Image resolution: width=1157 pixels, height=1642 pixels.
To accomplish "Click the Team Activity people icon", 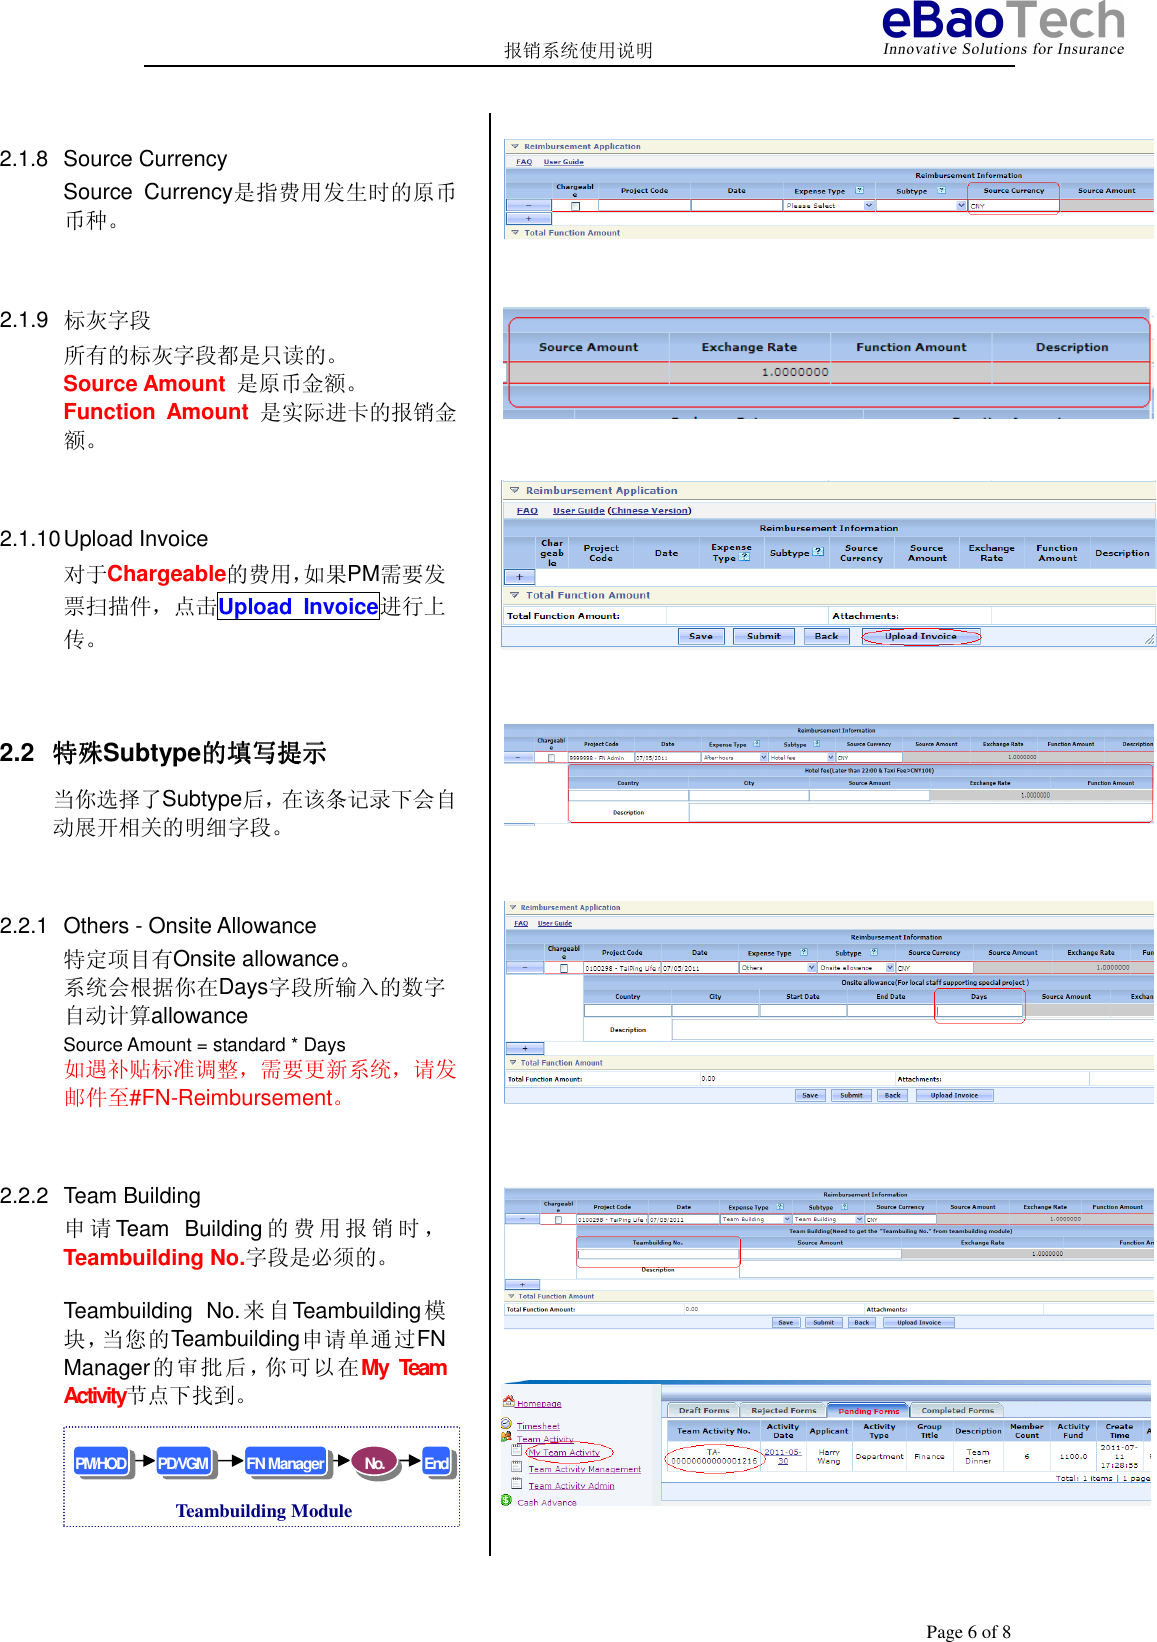I will pos(507,1437).
